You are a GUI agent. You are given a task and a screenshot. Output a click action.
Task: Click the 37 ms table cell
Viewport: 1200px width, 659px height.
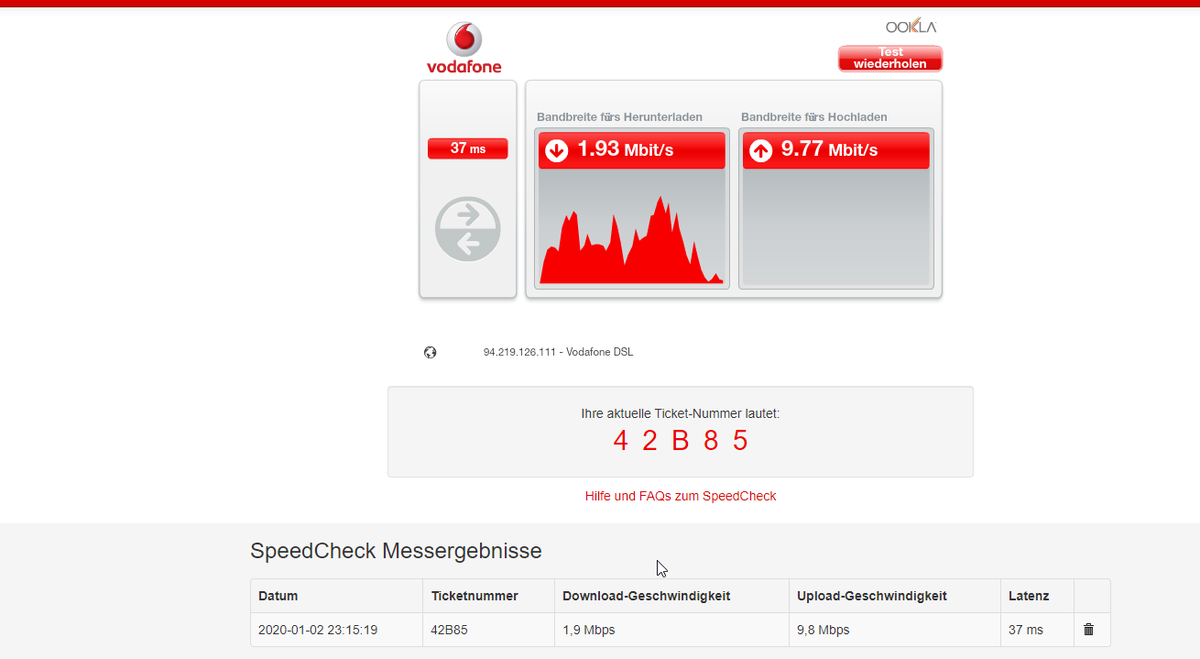click(x=1037, y=630)
